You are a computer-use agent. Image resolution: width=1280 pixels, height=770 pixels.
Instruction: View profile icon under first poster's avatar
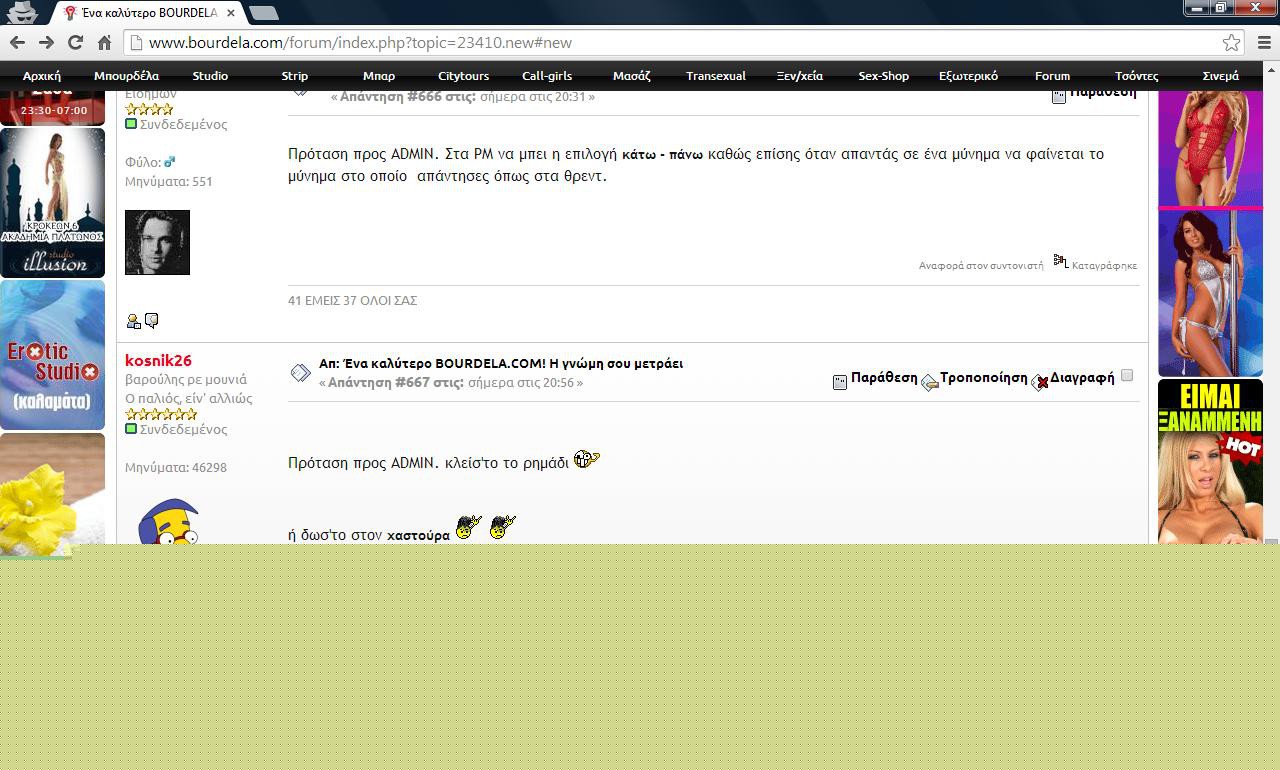[133, 321]
